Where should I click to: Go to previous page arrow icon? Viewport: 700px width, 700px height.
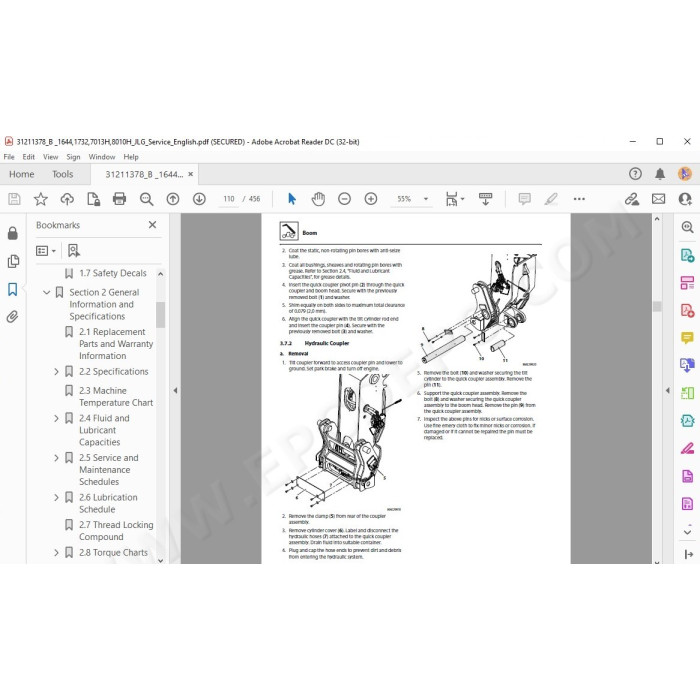[173, 199]
